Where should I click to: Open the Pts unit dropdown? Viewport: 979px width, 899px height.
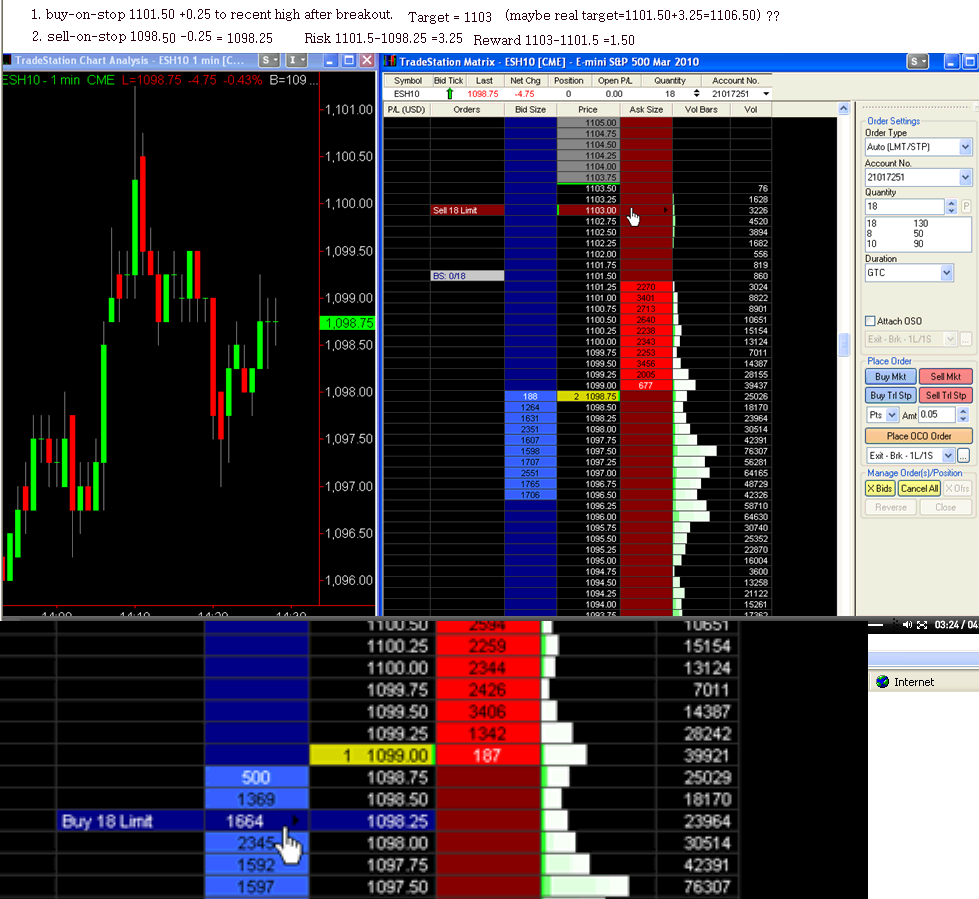(x=892, y=415)
